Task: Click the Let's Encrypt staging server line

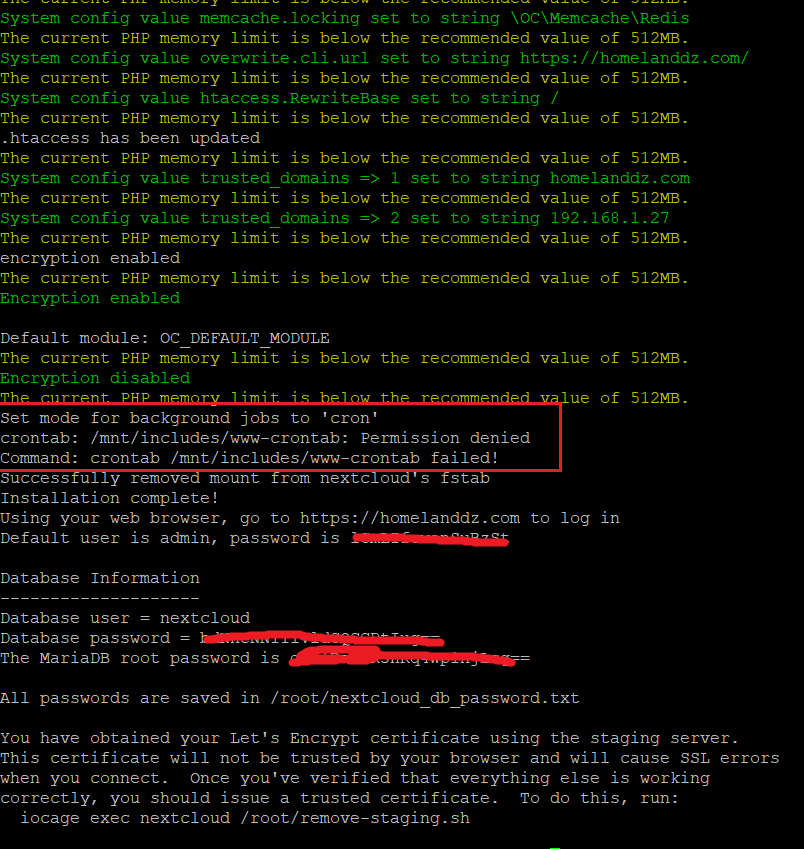Action: point(369,739)
